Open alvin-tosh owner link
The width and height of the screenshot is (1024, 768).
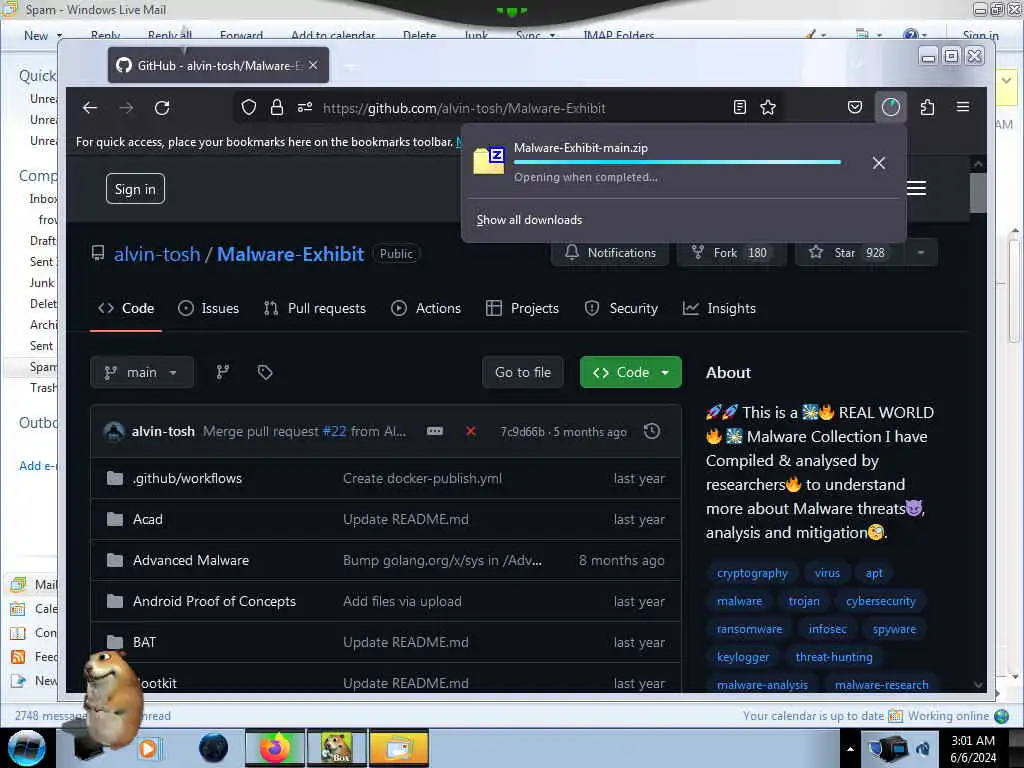coord(157,254)
